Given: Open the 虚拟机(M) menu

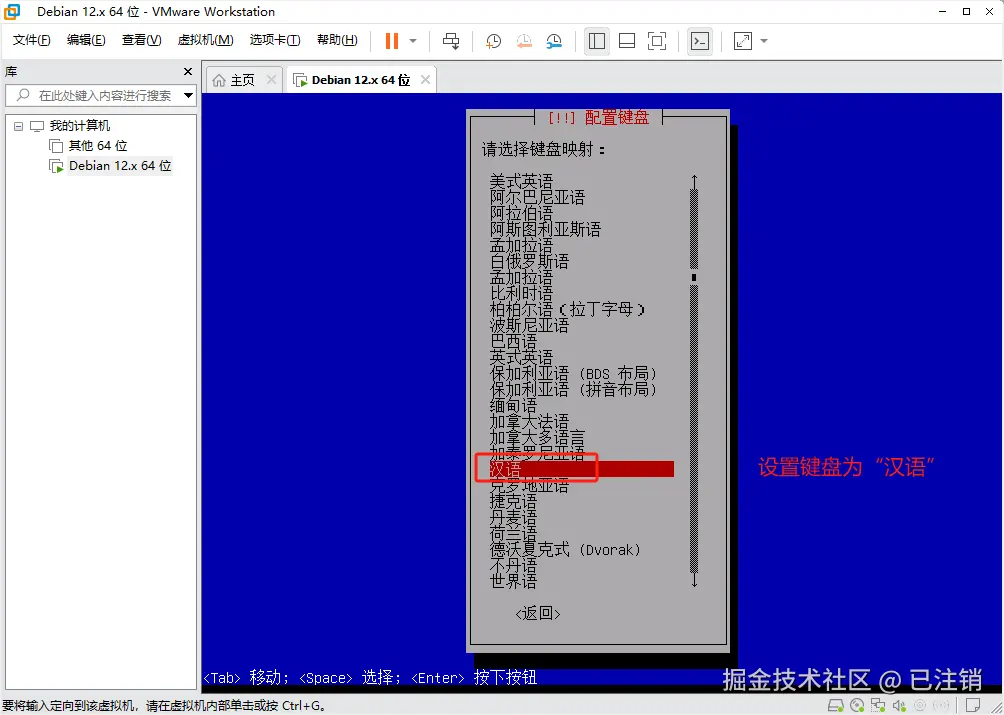Looking at the screenshot, I should click(x=205, y=40).
